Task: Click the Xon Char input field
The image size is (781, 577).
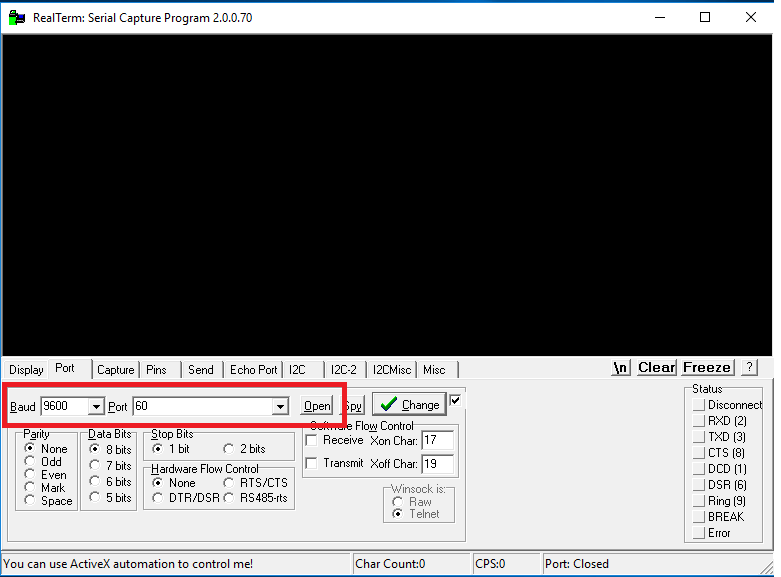Action: 437,440
